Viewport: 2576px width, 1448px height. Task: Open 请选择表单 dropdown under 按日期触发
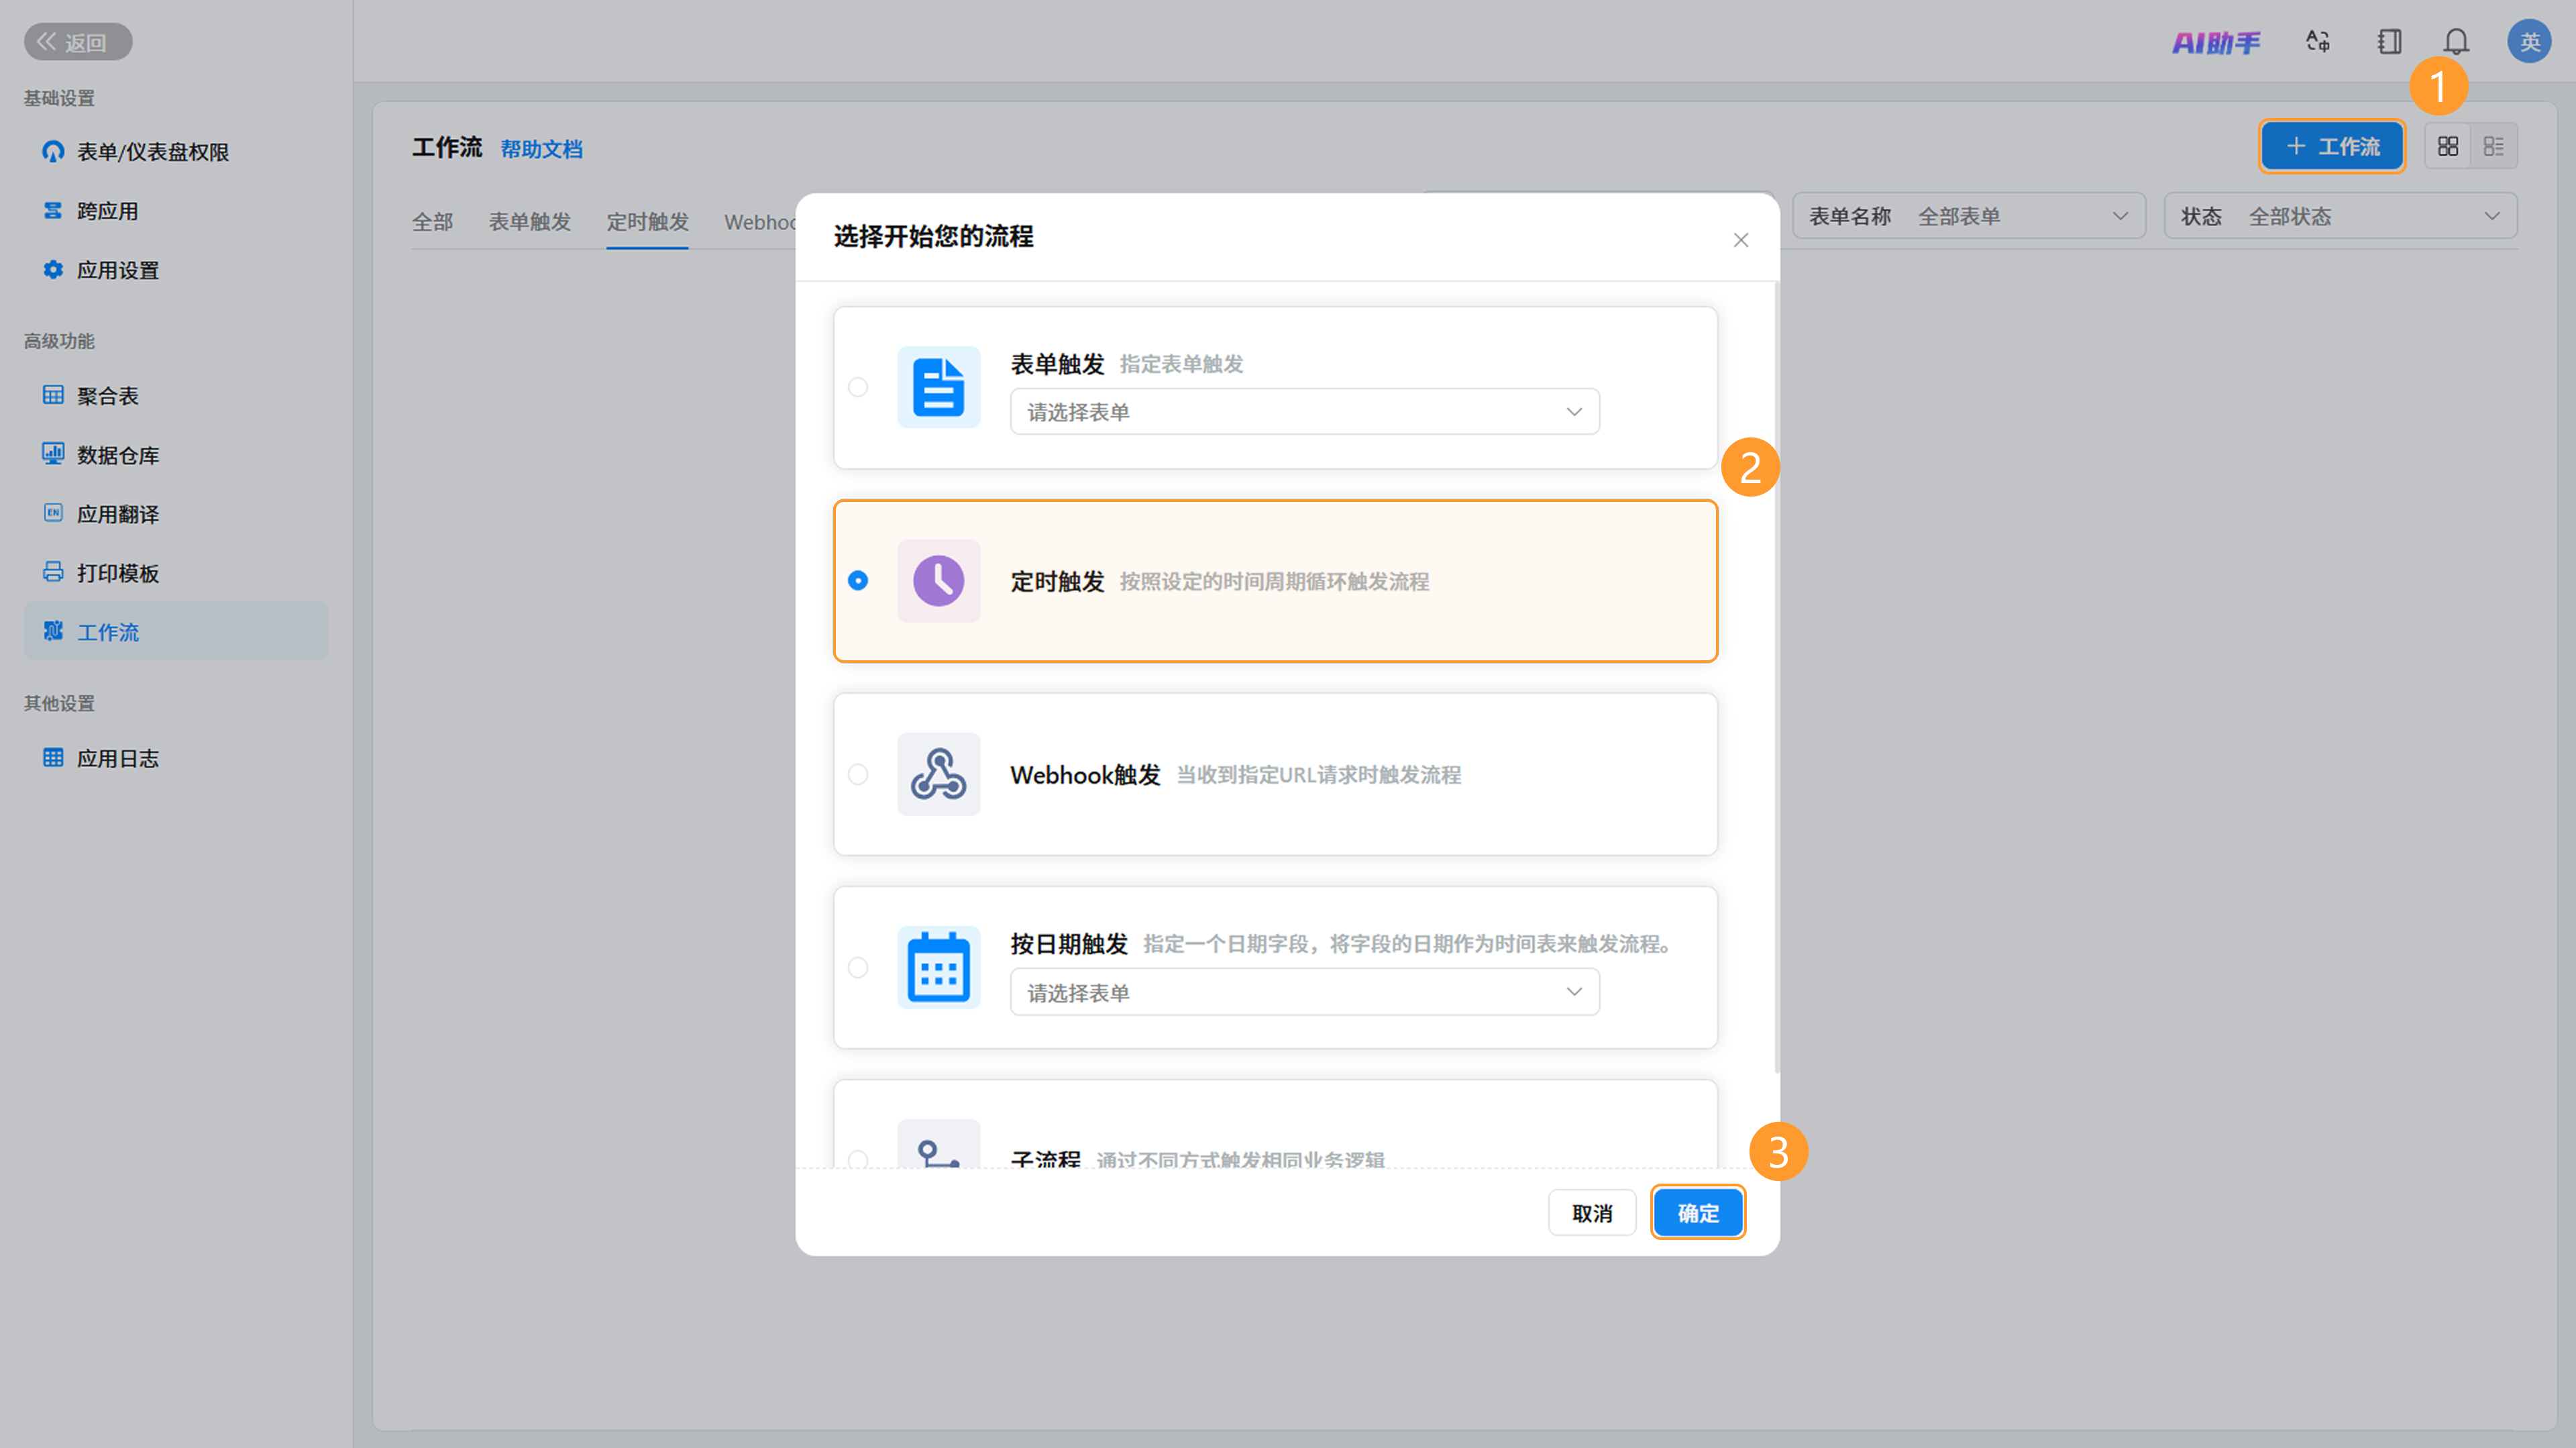pyautogui.click(x=1305, y=992)
